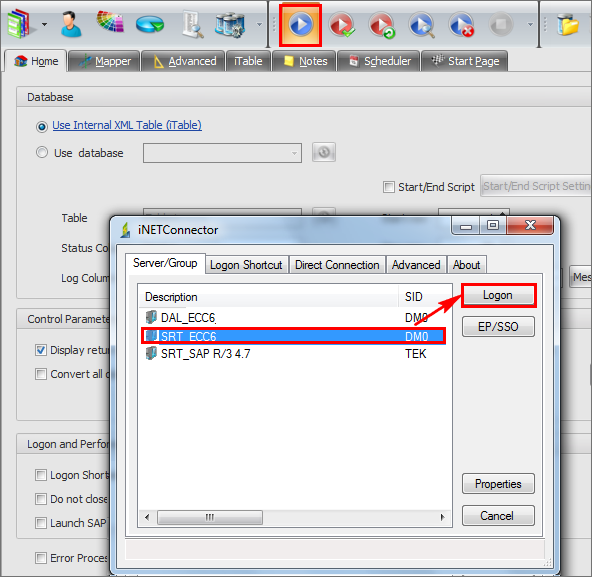Screen dimensions: 592x577
Task: Uncheck the Display return checkbox
Action: (x=41, y=350)
